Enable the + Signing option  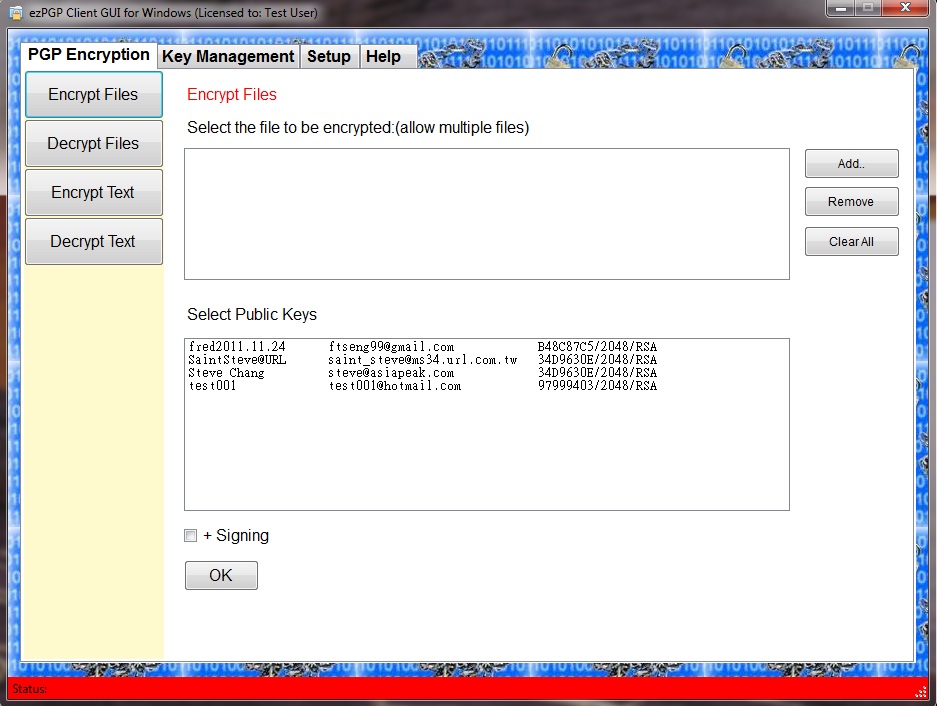(190, 535)
